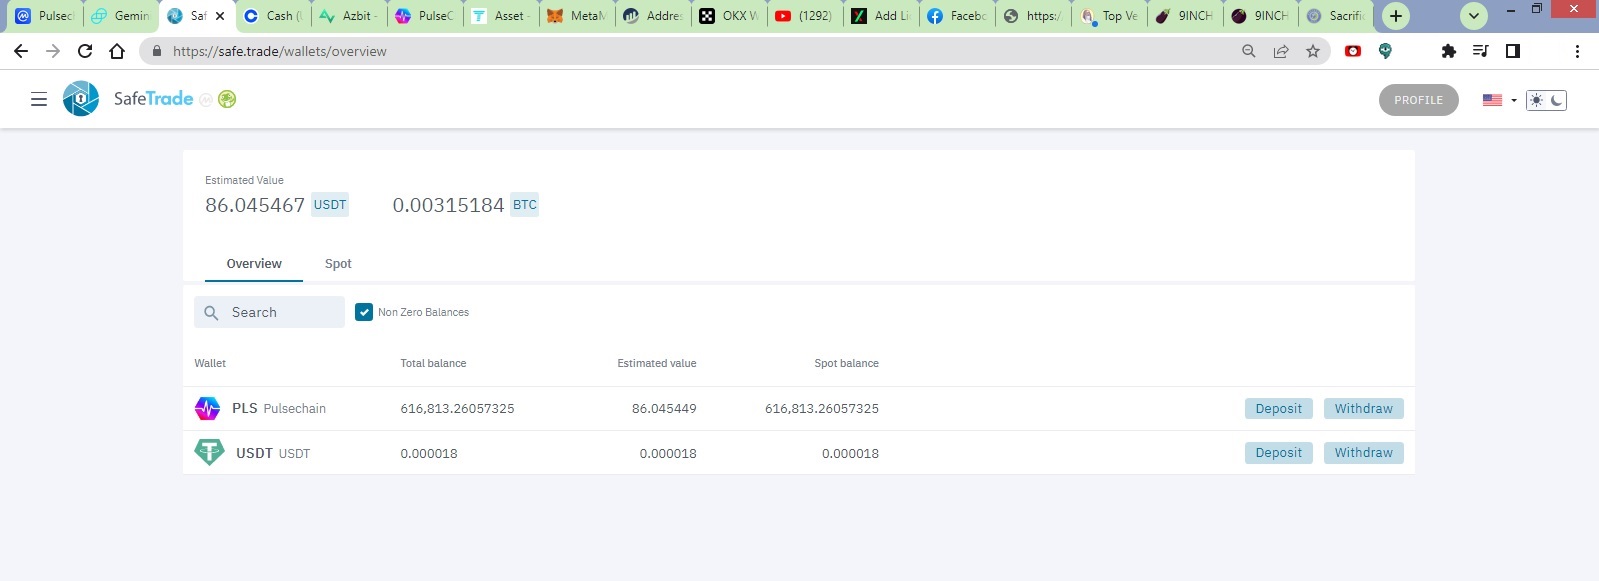Select PLS estimated value 86.045449

pyautogui.click(x=664, y=408)
